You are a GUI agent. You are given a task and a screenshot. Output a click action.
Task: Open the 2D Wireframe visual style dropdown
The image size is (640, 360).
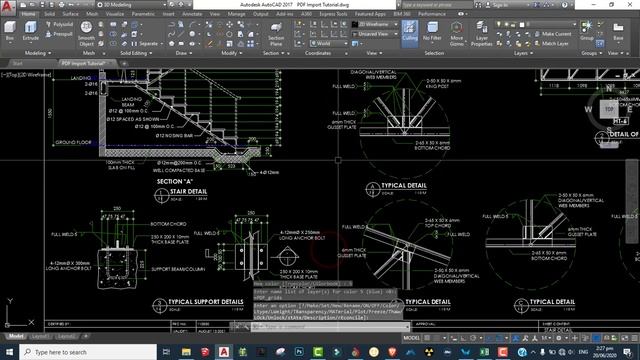[x=375, y=24]
